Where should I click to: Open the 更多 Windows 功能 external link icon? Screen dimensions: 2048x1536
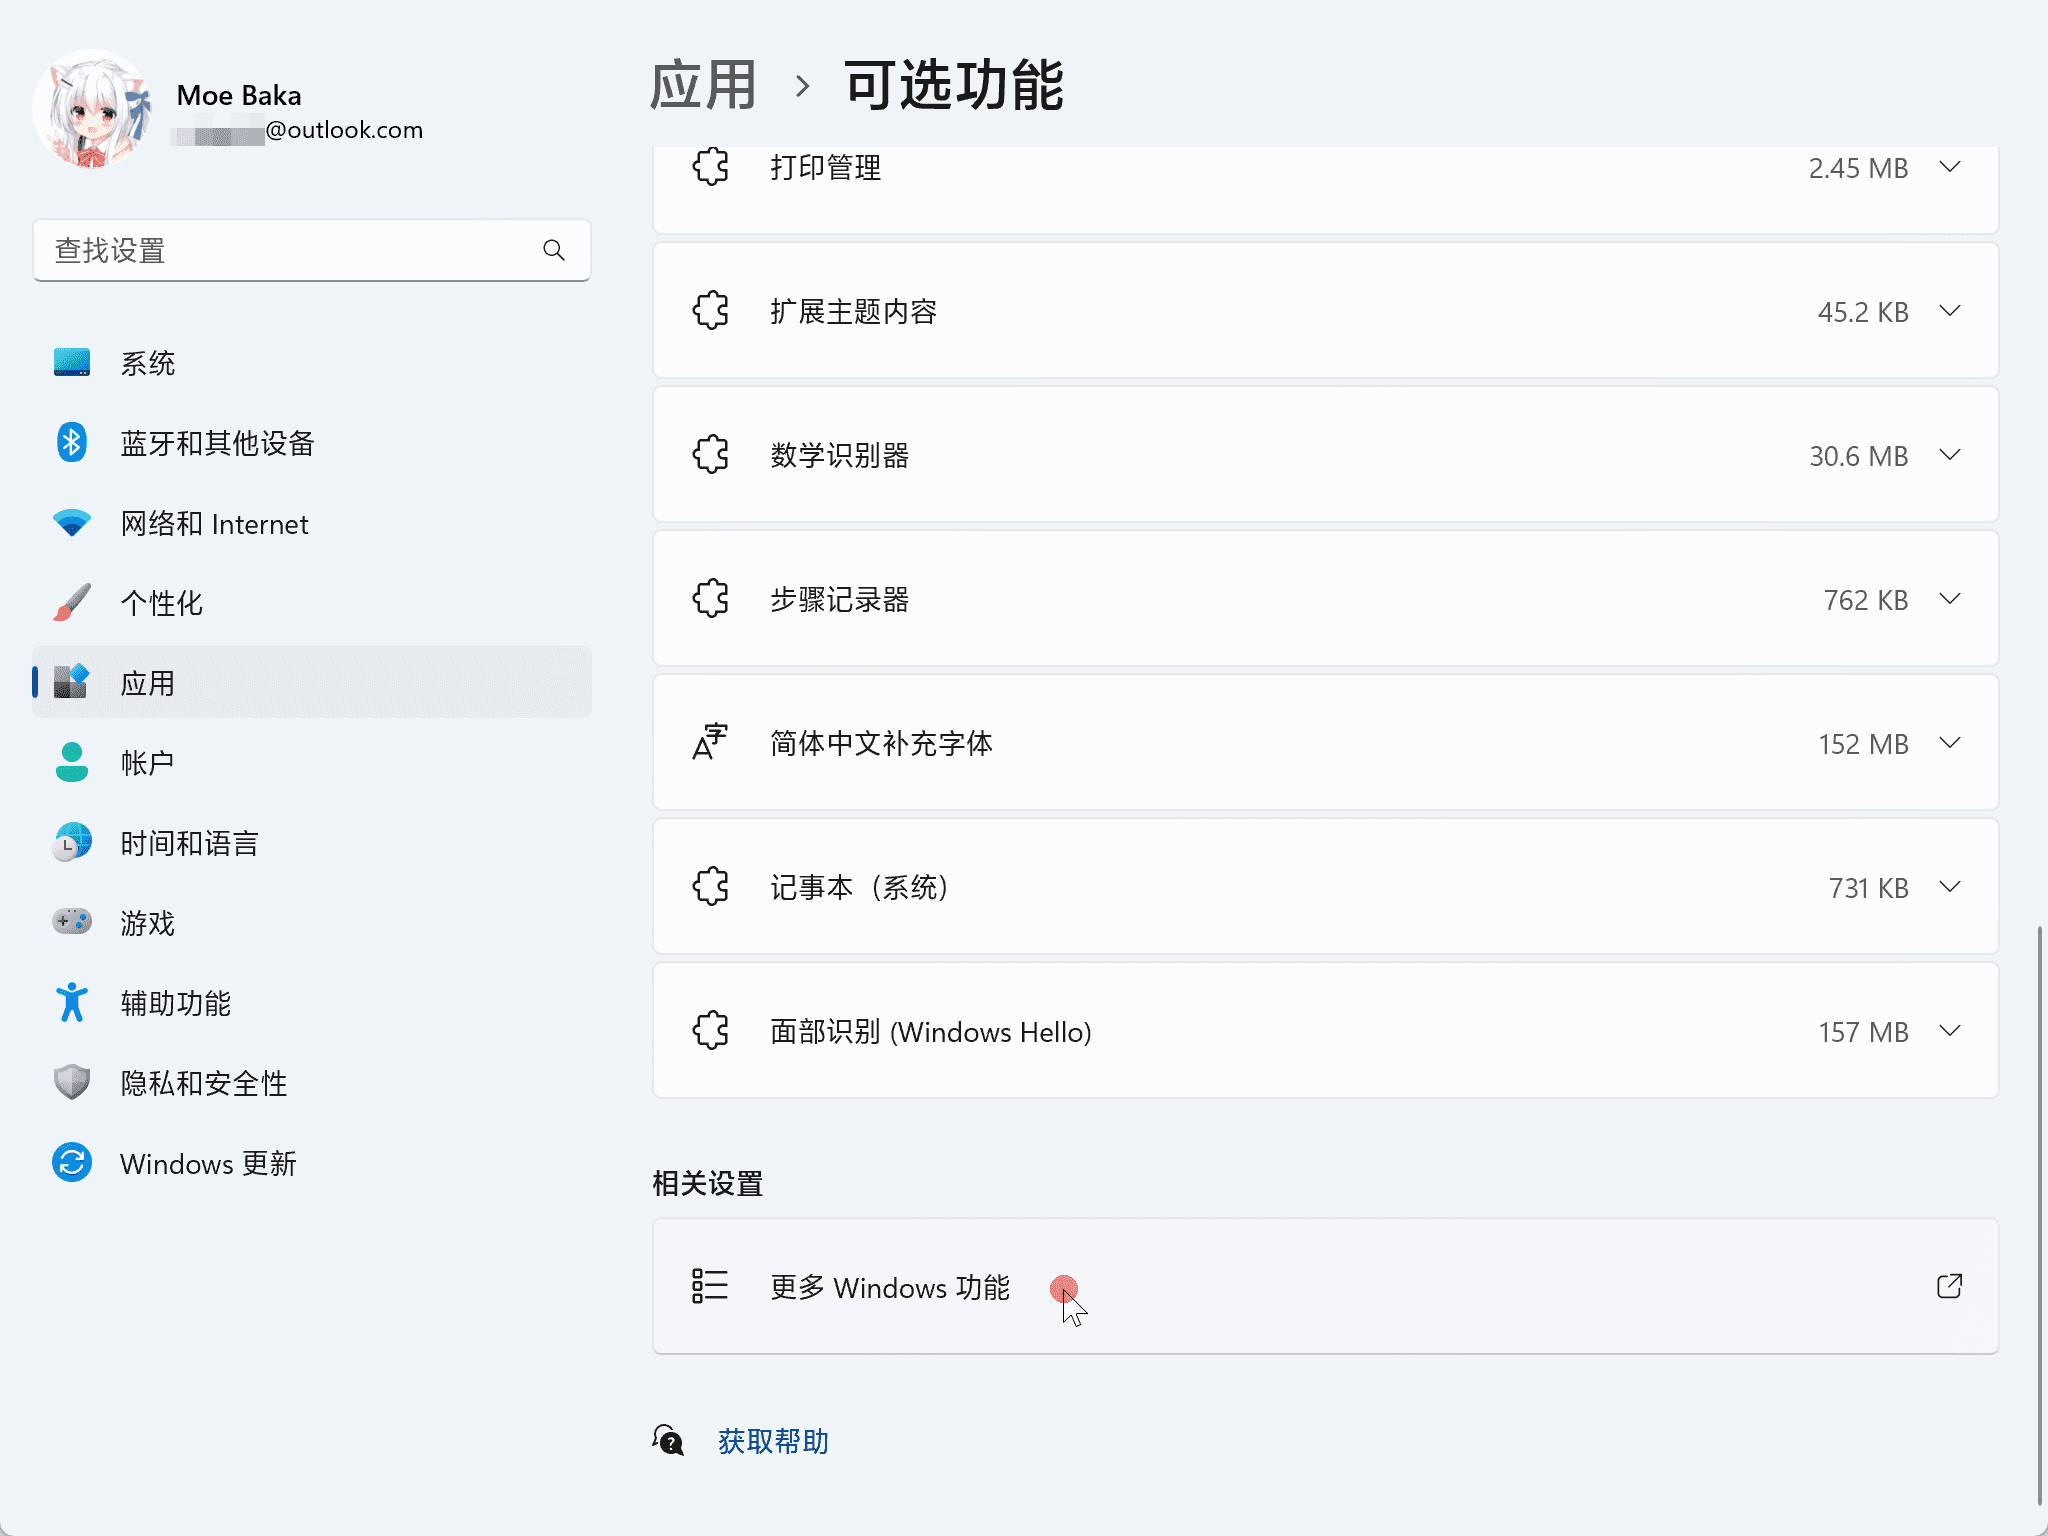tap(1948, 1287)
